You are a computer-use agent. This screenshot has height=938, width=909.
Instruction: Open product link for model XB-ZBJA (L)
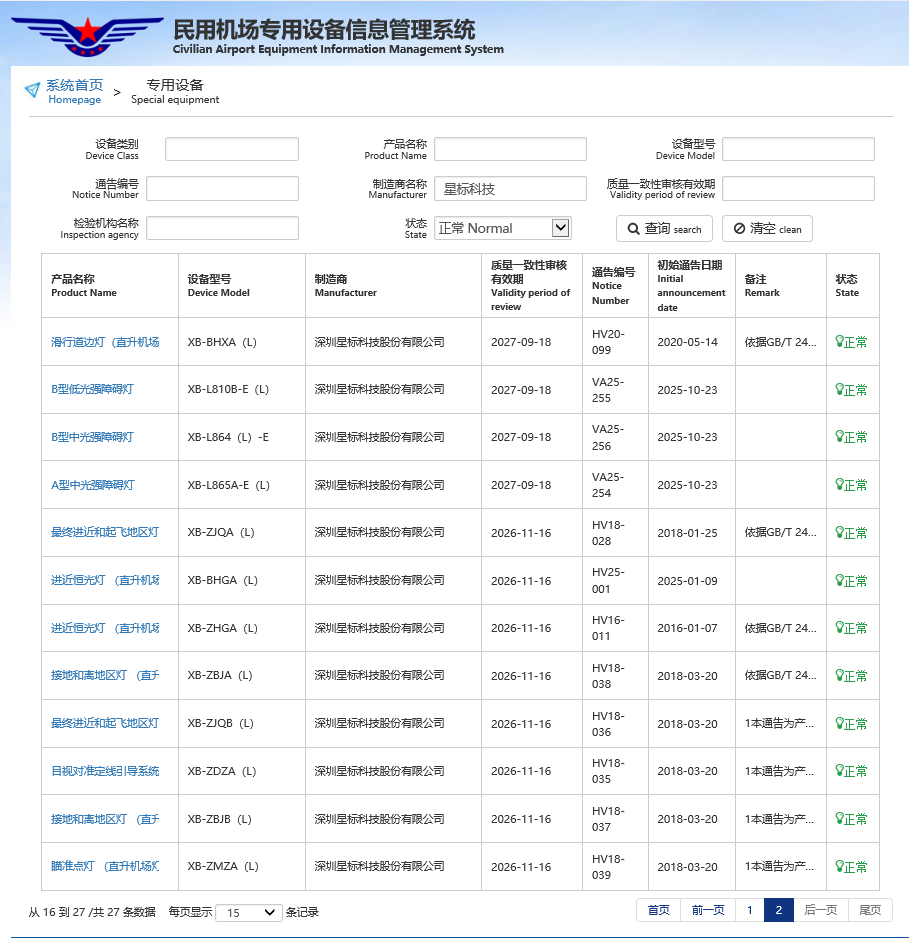(105, 675)
